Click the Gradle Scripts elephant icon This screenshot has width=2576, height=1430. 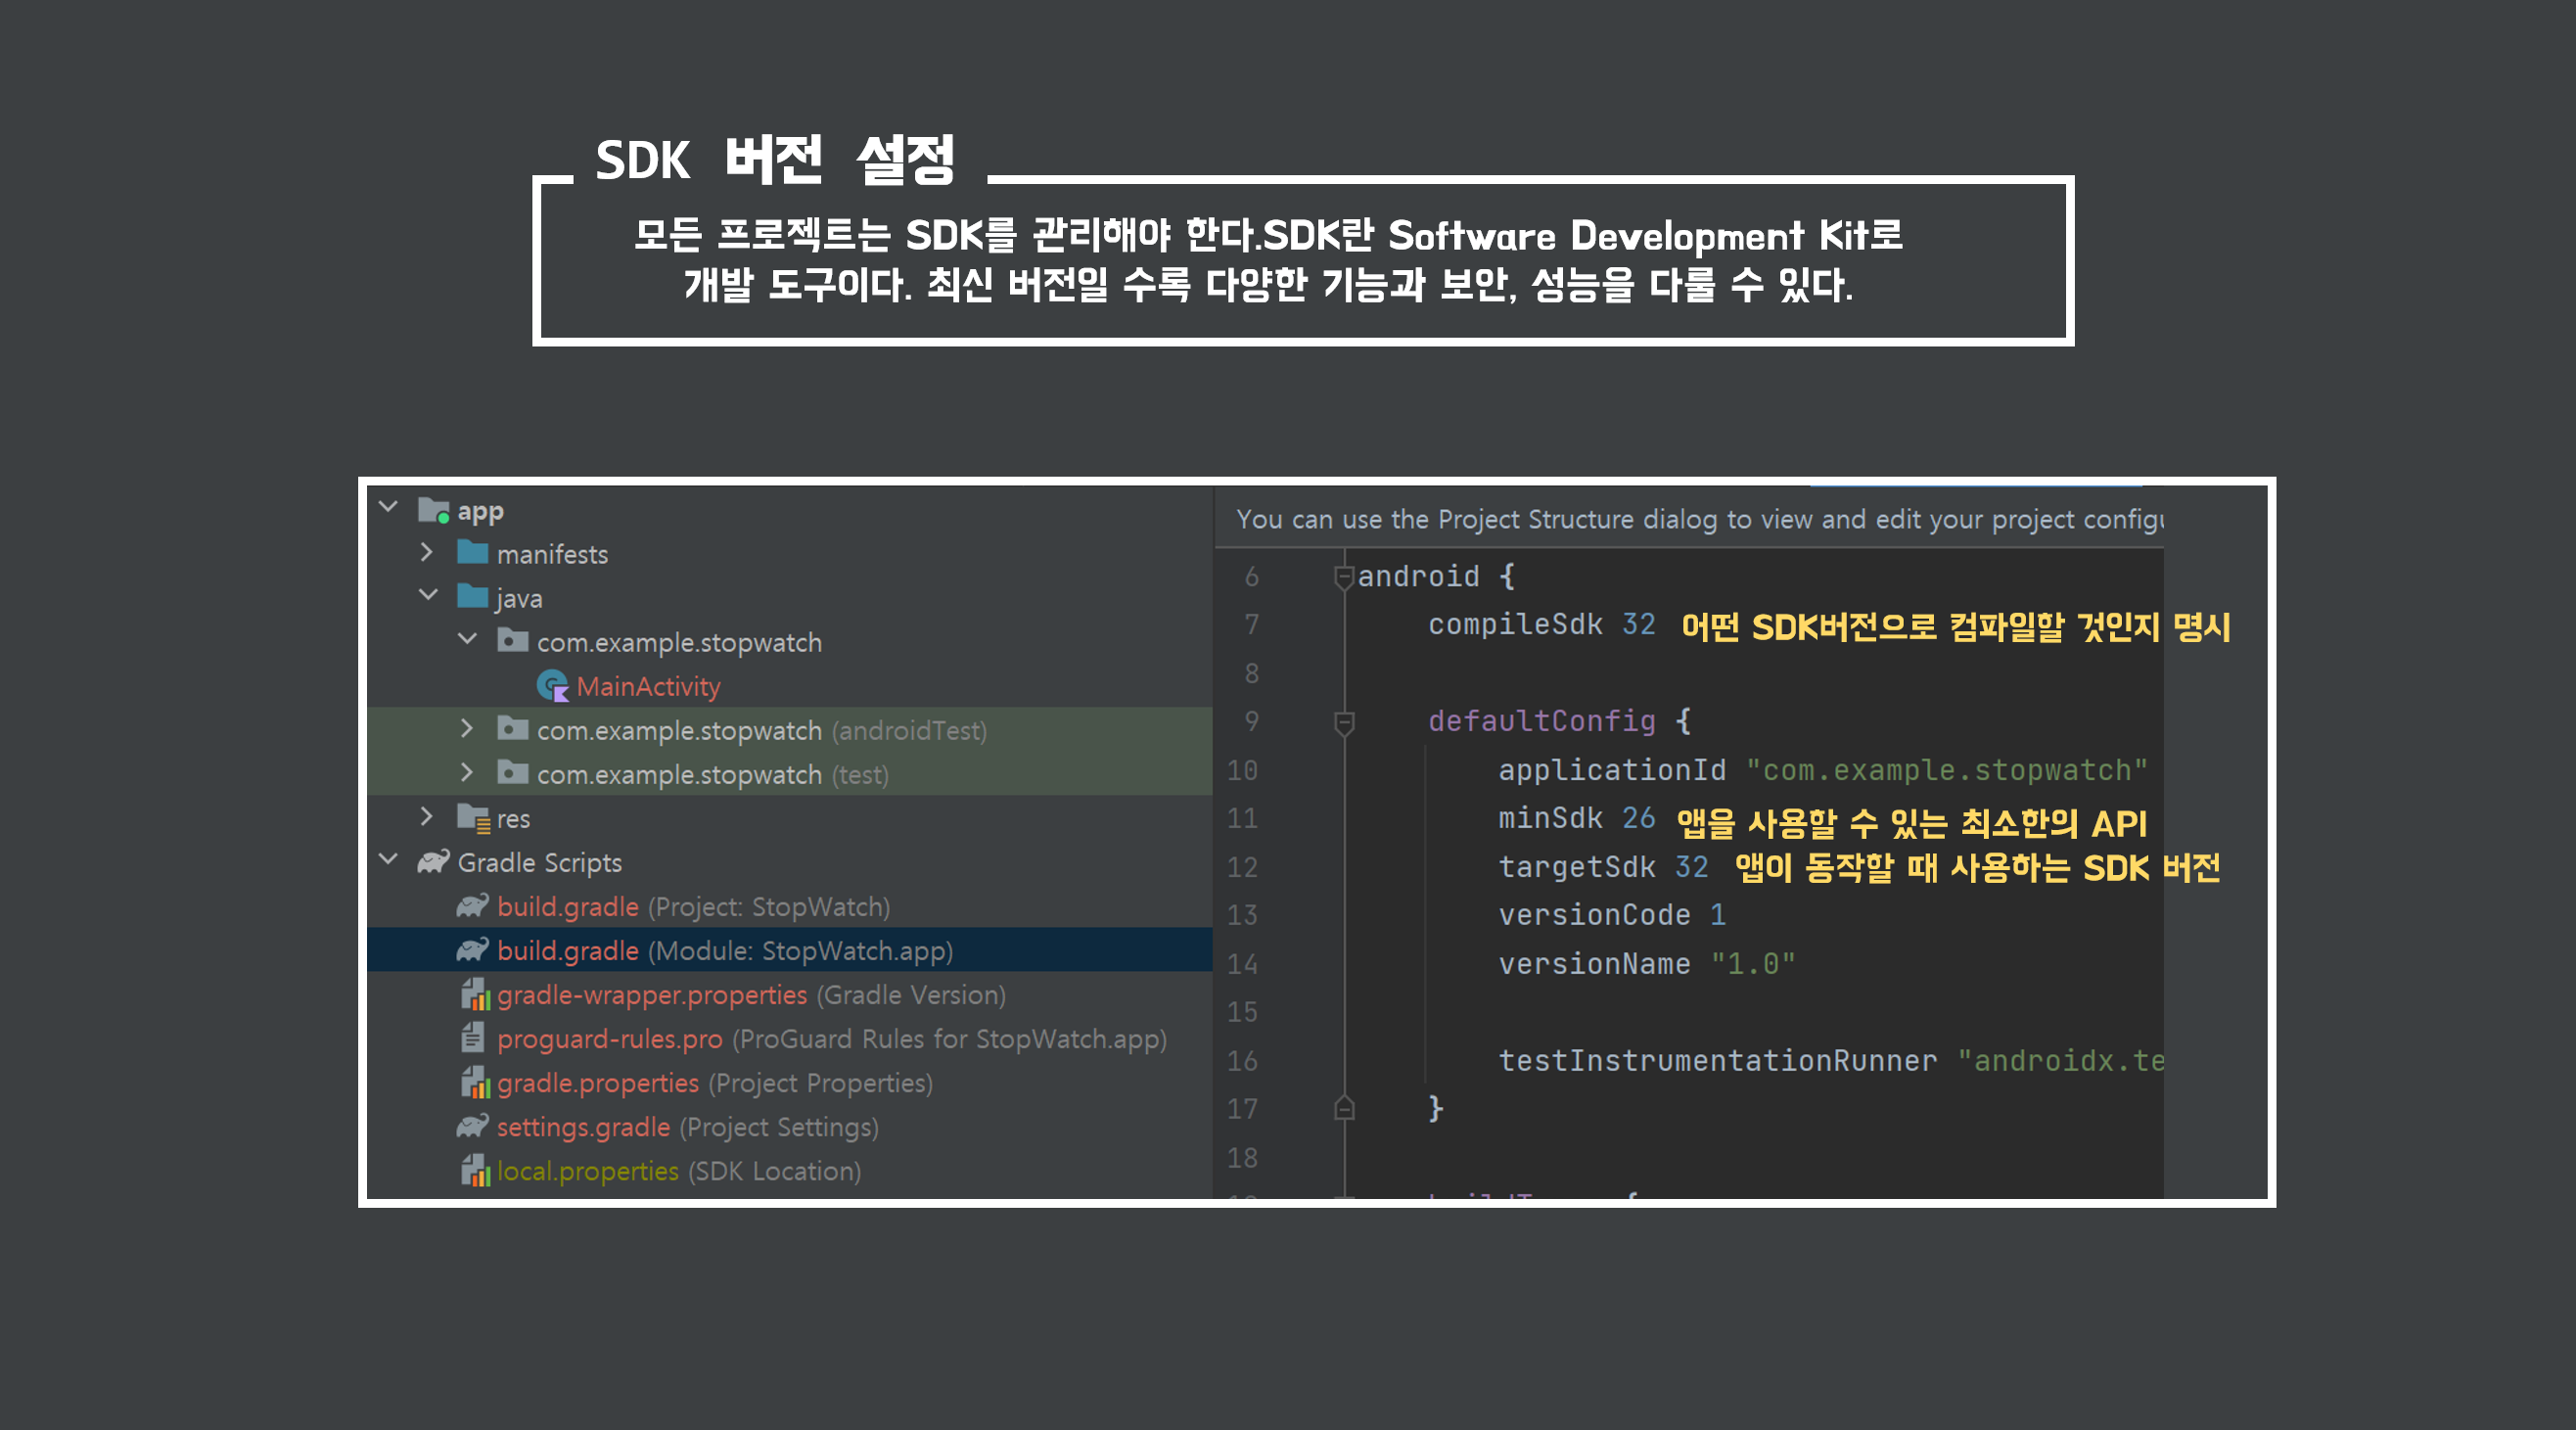[433, 862]
